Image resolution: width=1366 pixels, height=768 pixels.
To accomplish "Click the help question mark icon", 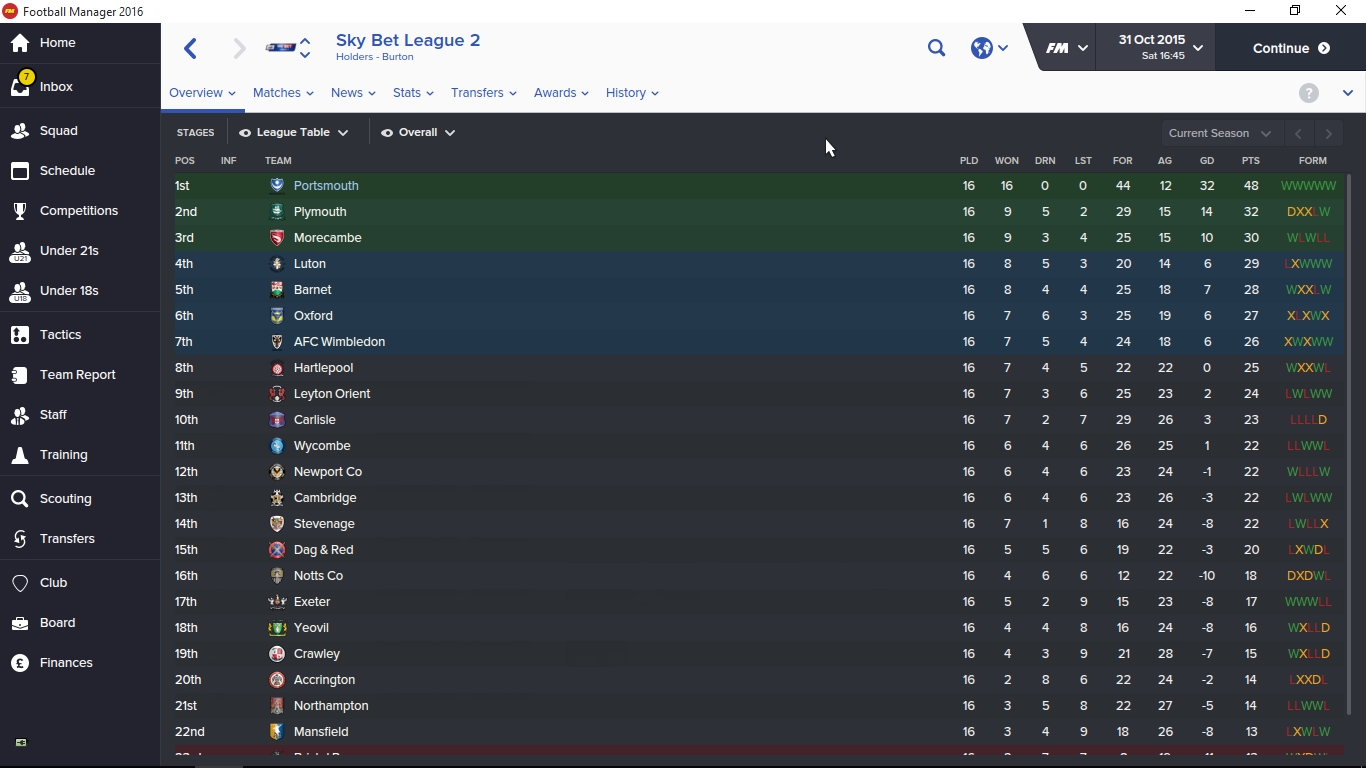I will pyautogui.click(x=1308, y=93).
